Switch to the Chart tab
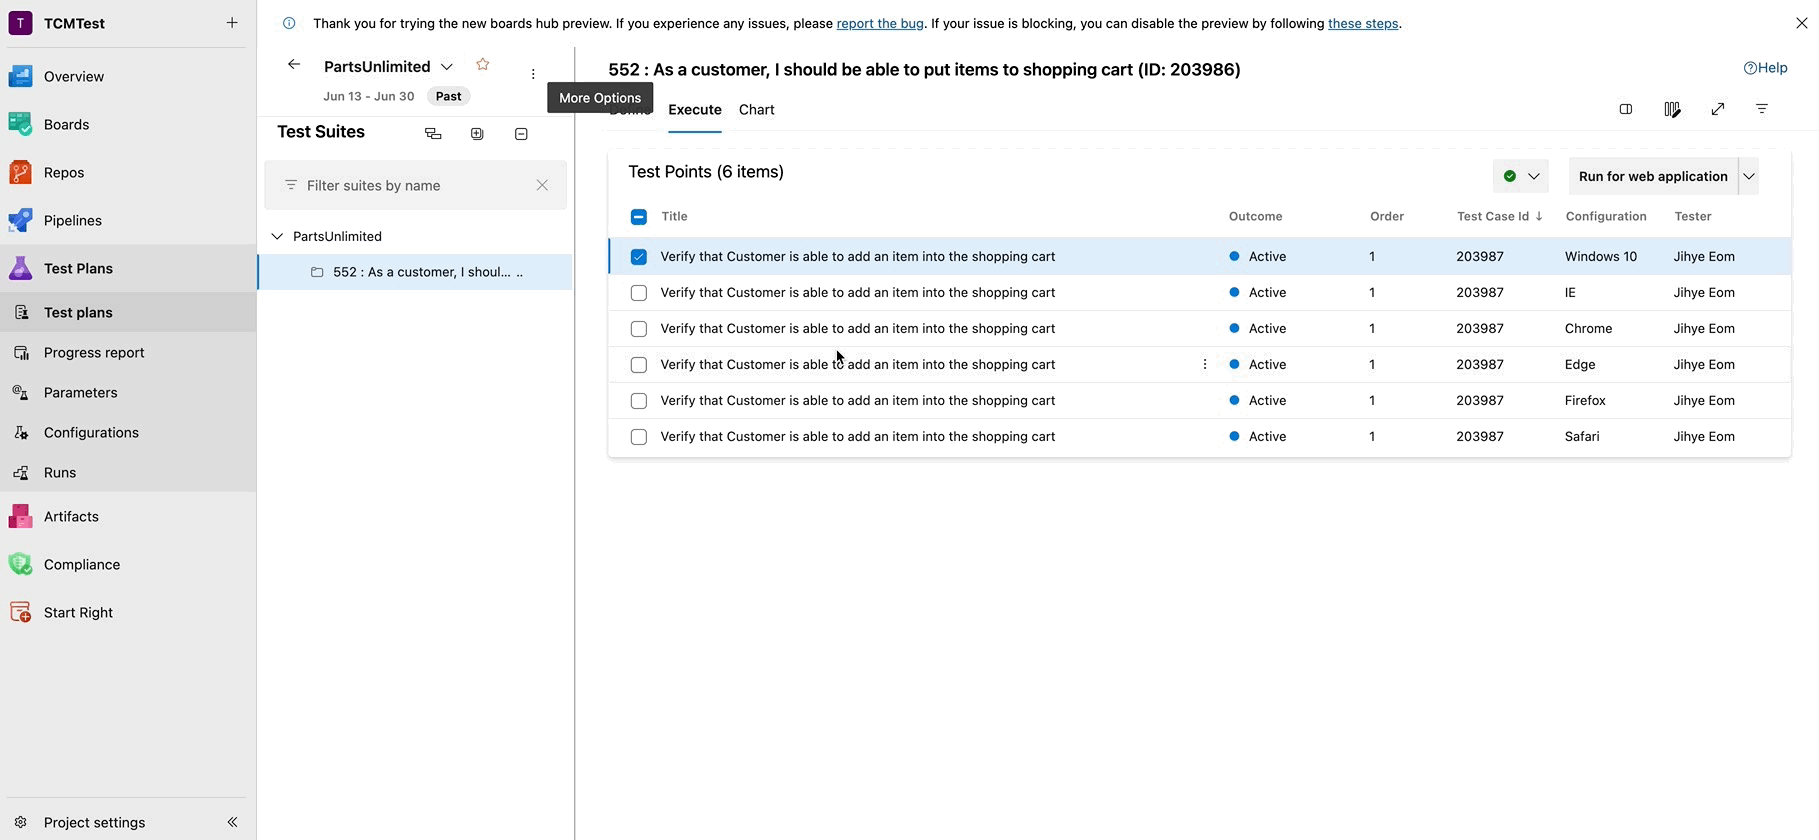This screenshot has width=1819, height=840. tap(756, 110)
